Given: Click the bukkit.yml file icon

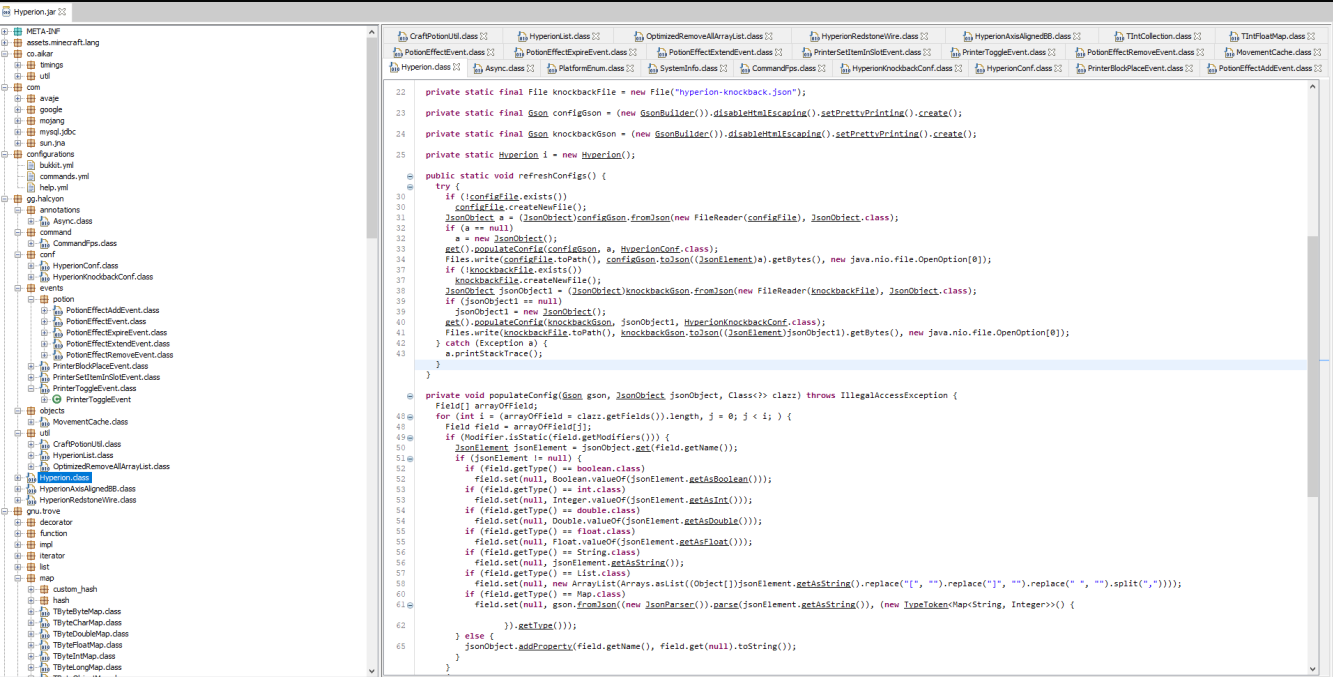Looking at the screenshot, I should pos(32,165).
